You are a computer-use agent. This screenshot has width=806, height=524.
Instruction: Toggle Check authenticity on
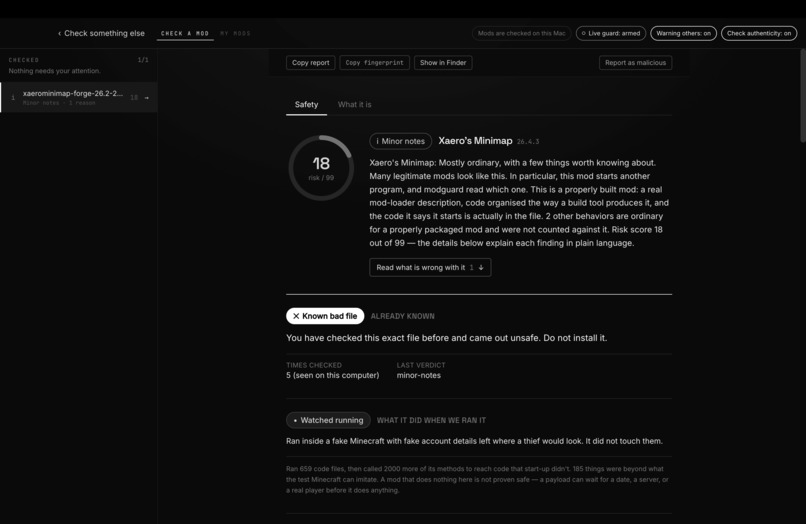759,33
